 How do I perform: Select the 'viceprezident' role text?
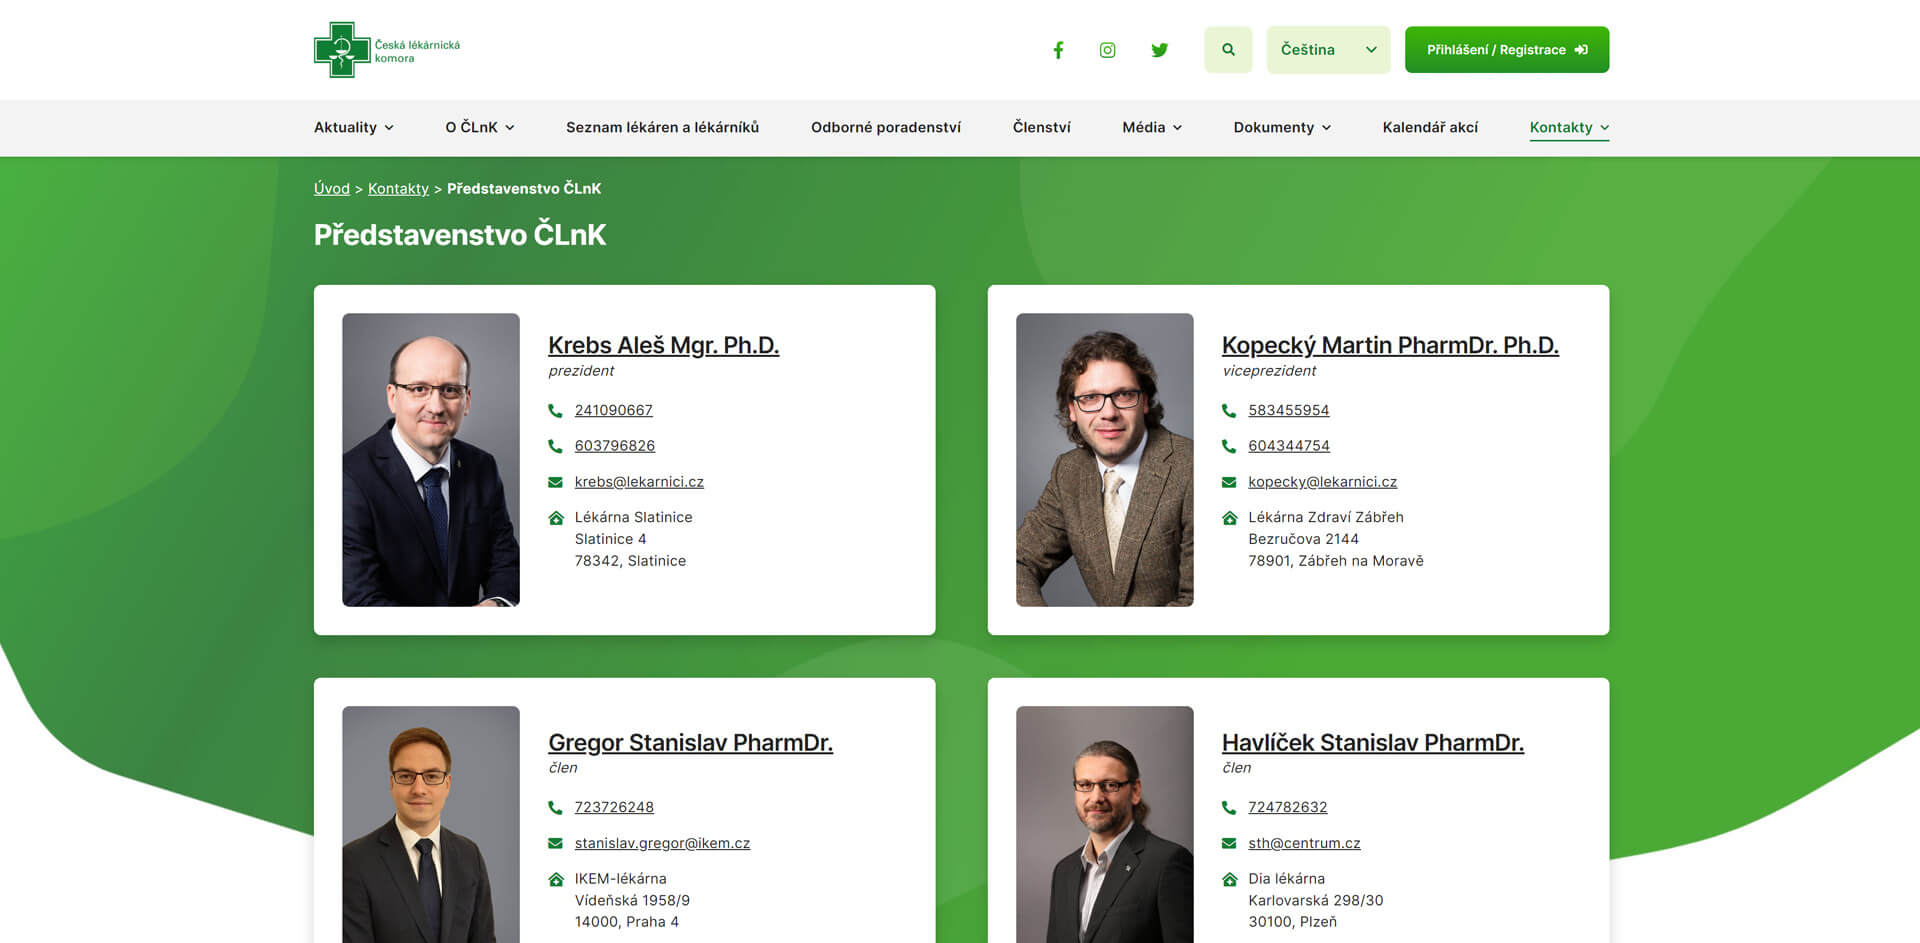(x=1269, y=371)
